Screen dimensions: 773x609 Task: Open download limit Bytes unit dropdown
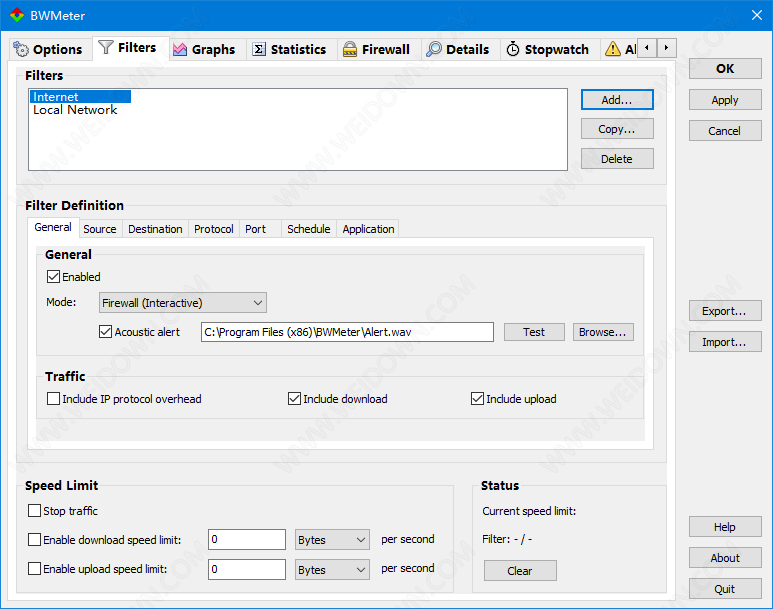tap(332, 540)
